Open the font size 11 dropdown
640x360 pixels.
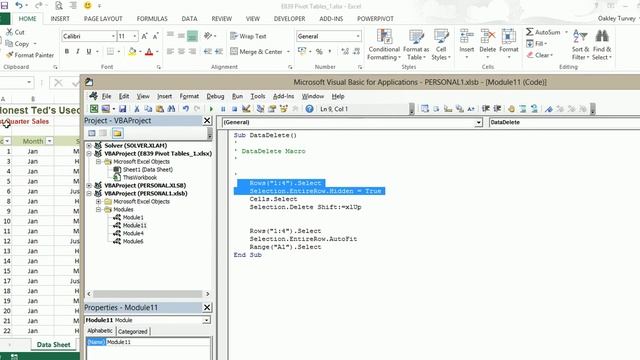pos(135,36)
